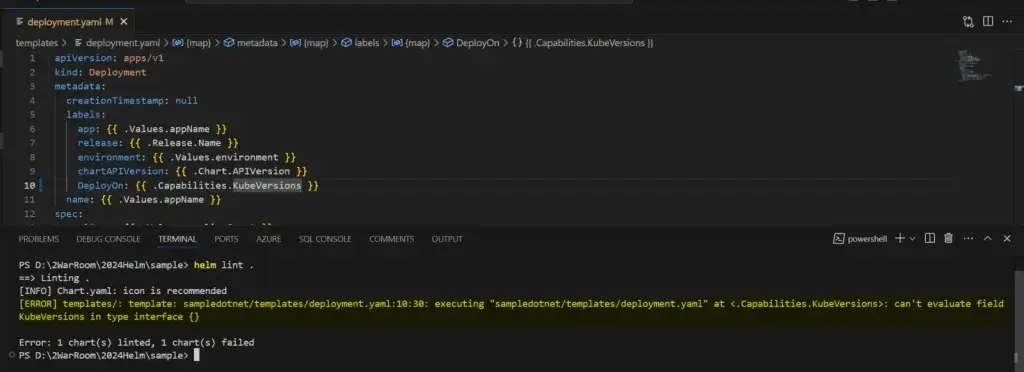
Task: Open editor More Actions ellipsis menu
Action: pyautogui.click(x=1007, y=22)
